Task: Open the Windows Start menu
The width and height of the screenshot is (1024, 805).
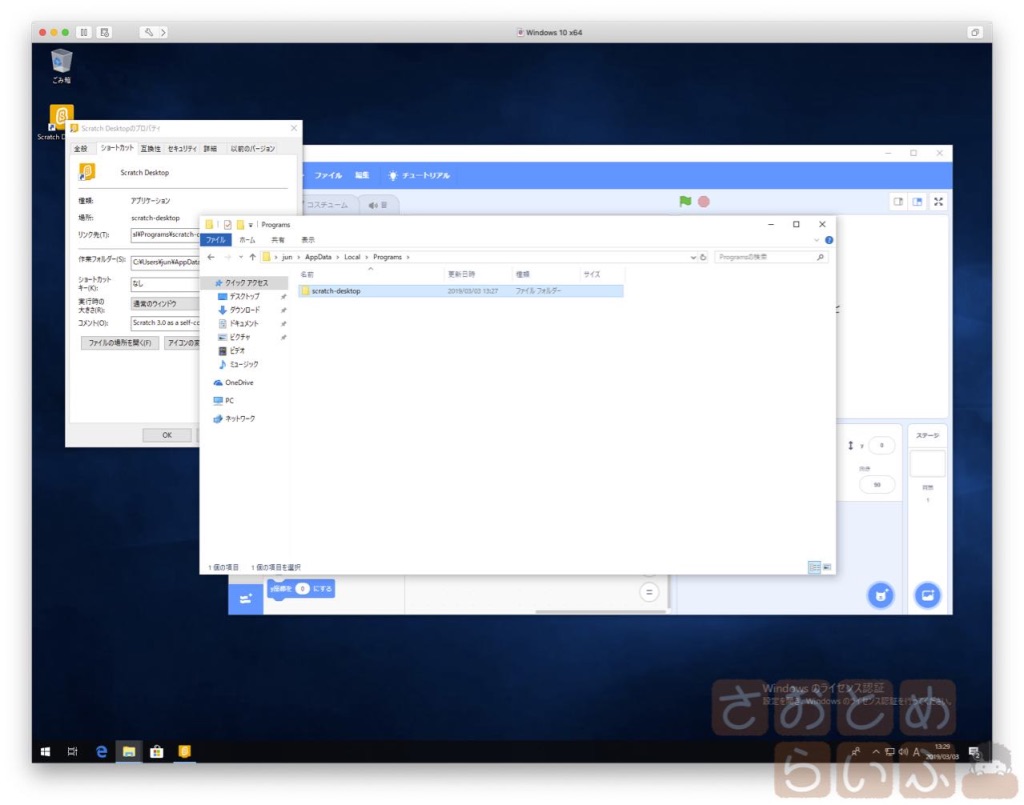Action: click(45, 751)
